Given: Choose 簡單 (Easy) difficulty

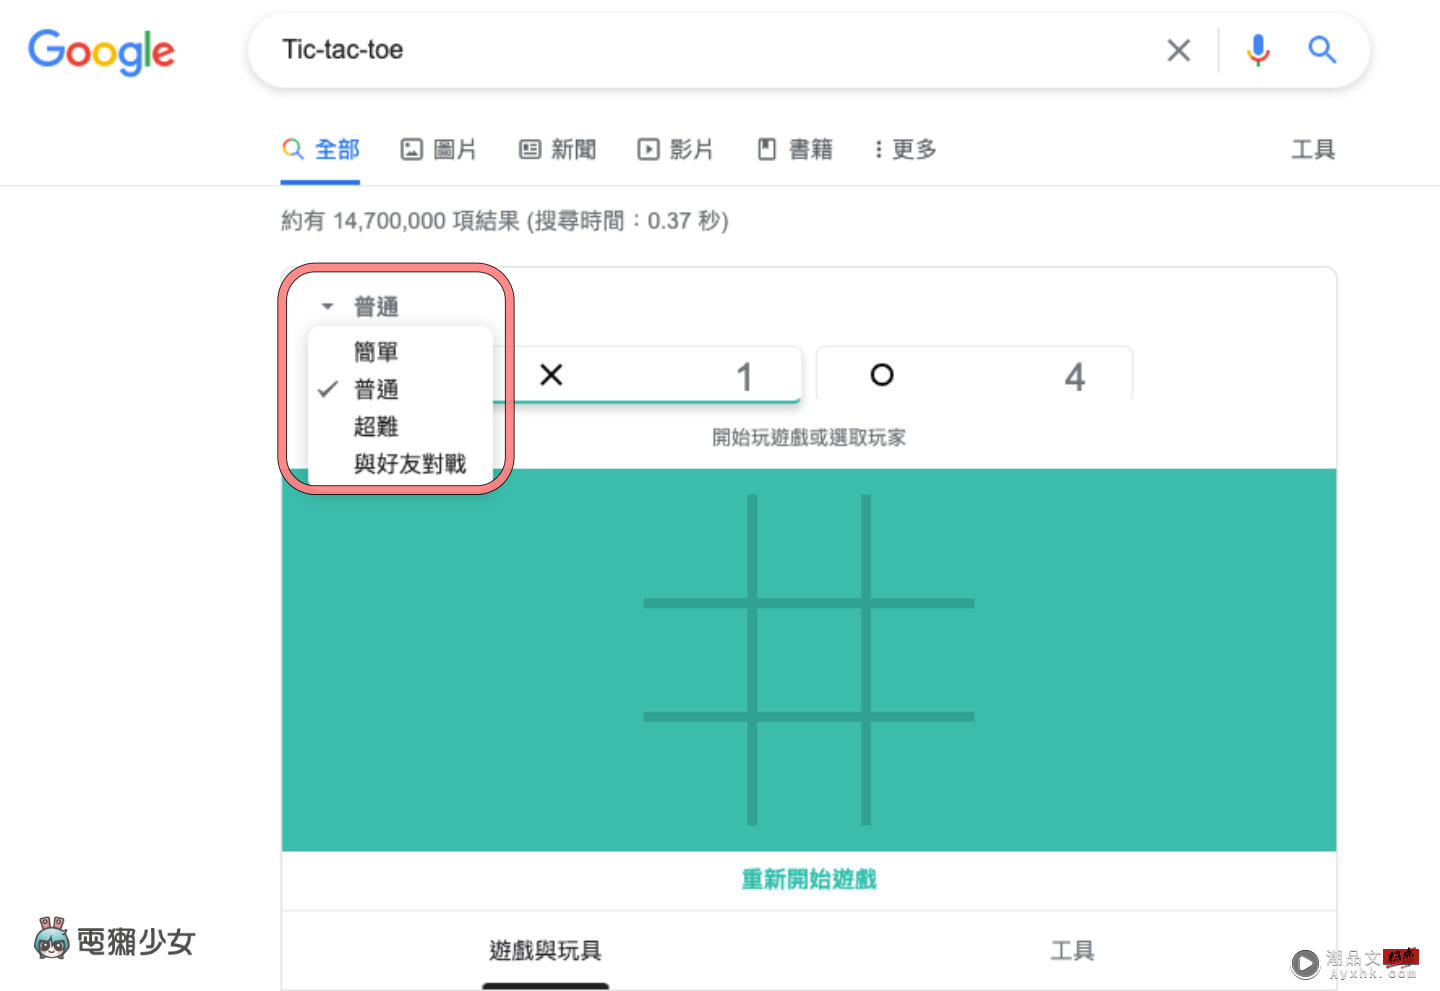Looking at the screenshot, I should (376, 352).
